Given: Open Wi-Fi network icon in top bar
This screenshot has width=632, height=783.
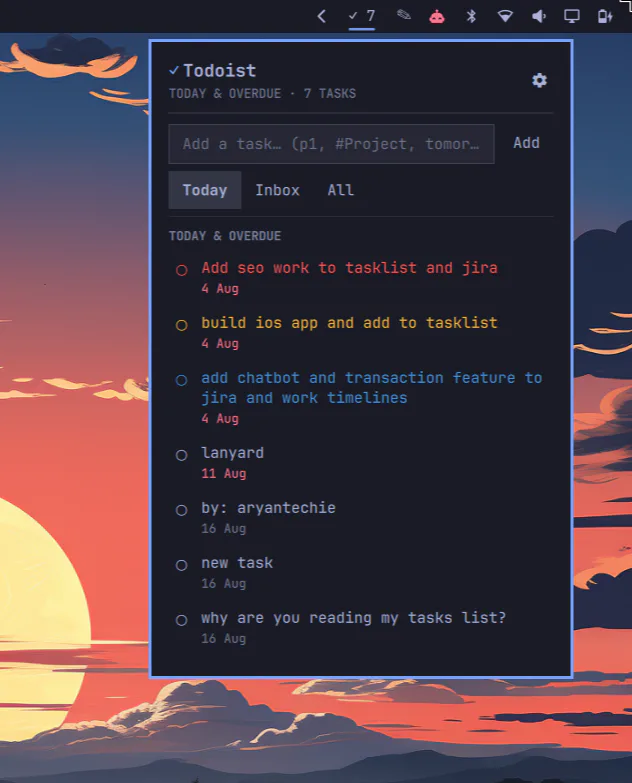Looking at the screenshot, I should (505, 16).
